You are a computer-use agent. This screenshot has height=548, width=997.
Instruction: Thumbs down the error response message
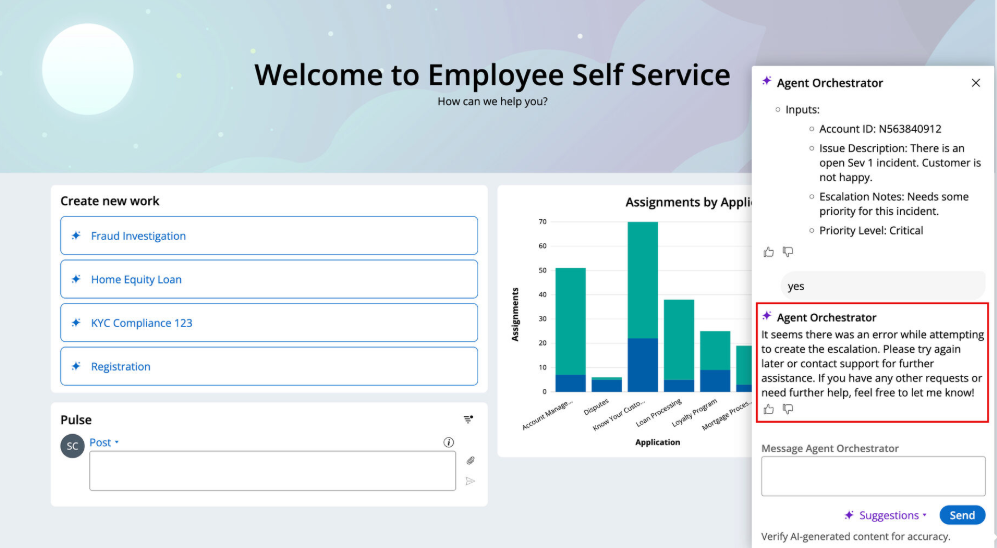pyautogui.click(x=788, y=409)
